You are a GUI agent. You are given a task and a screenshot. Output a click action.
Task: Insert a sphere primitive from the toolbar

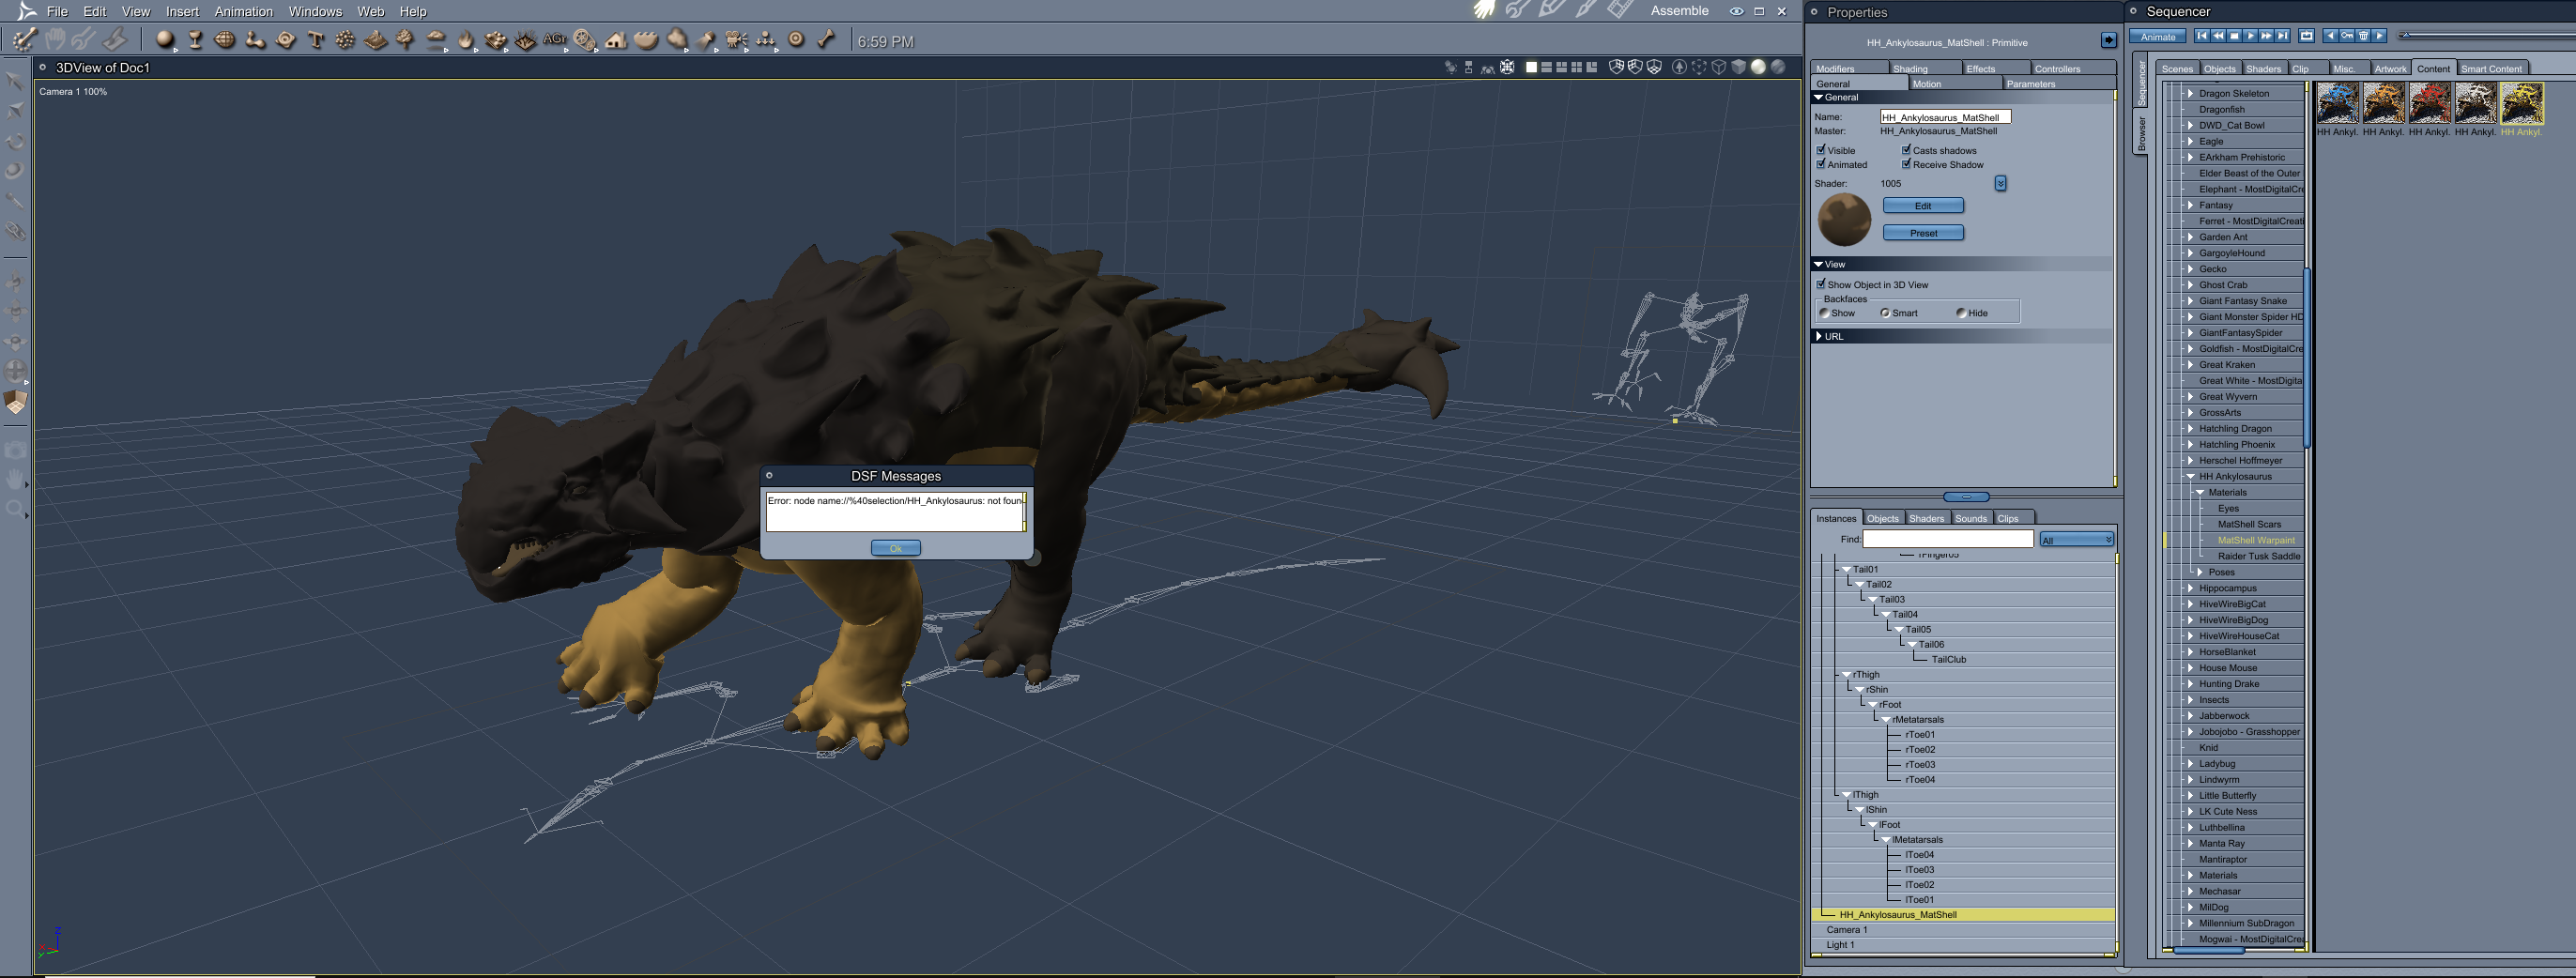tap(165, 40)
